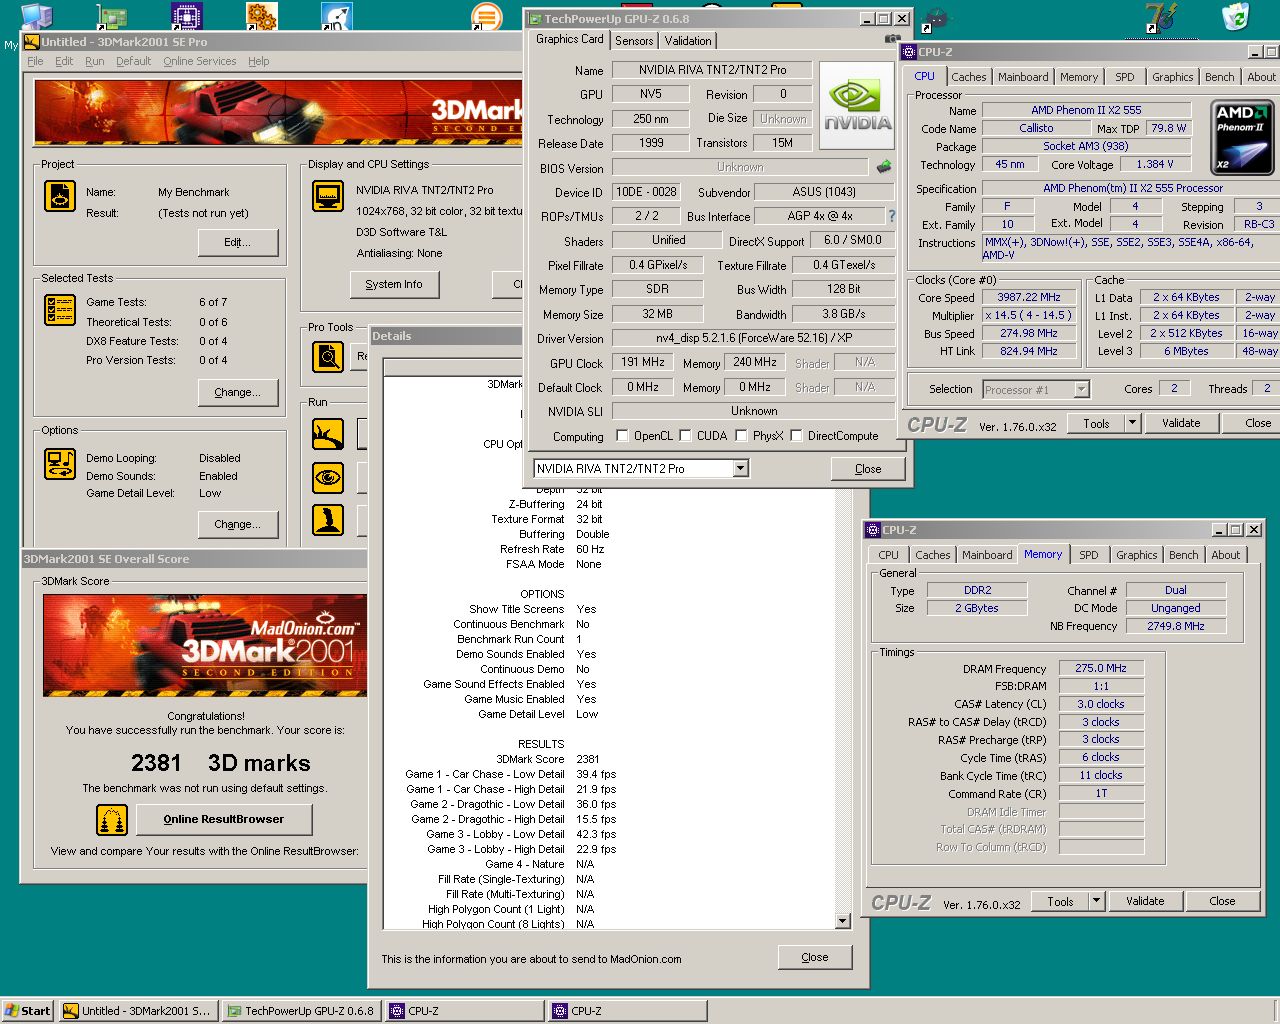
Task: Click the project icon in 3DMark Project panel
Action: (x=60, y=196)
